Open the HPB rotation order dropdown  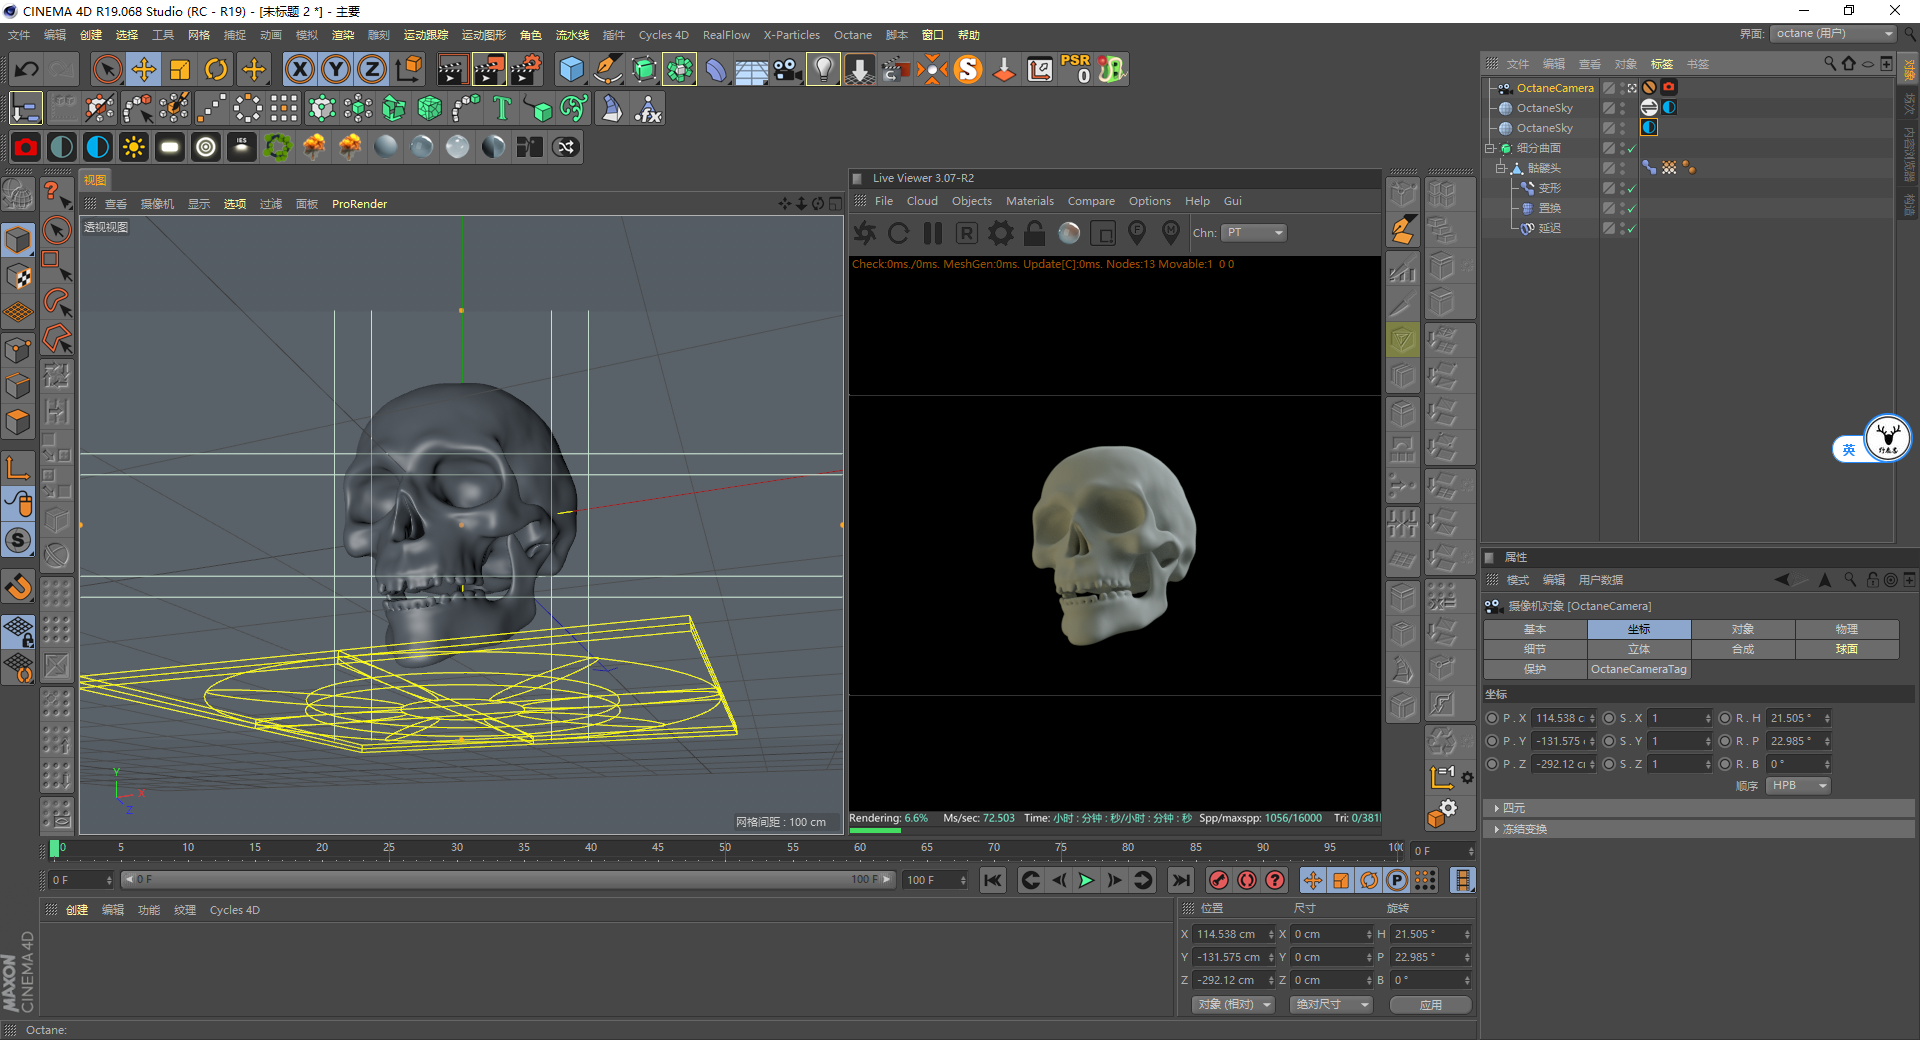pyautogui.click(x=1798, y=786)
